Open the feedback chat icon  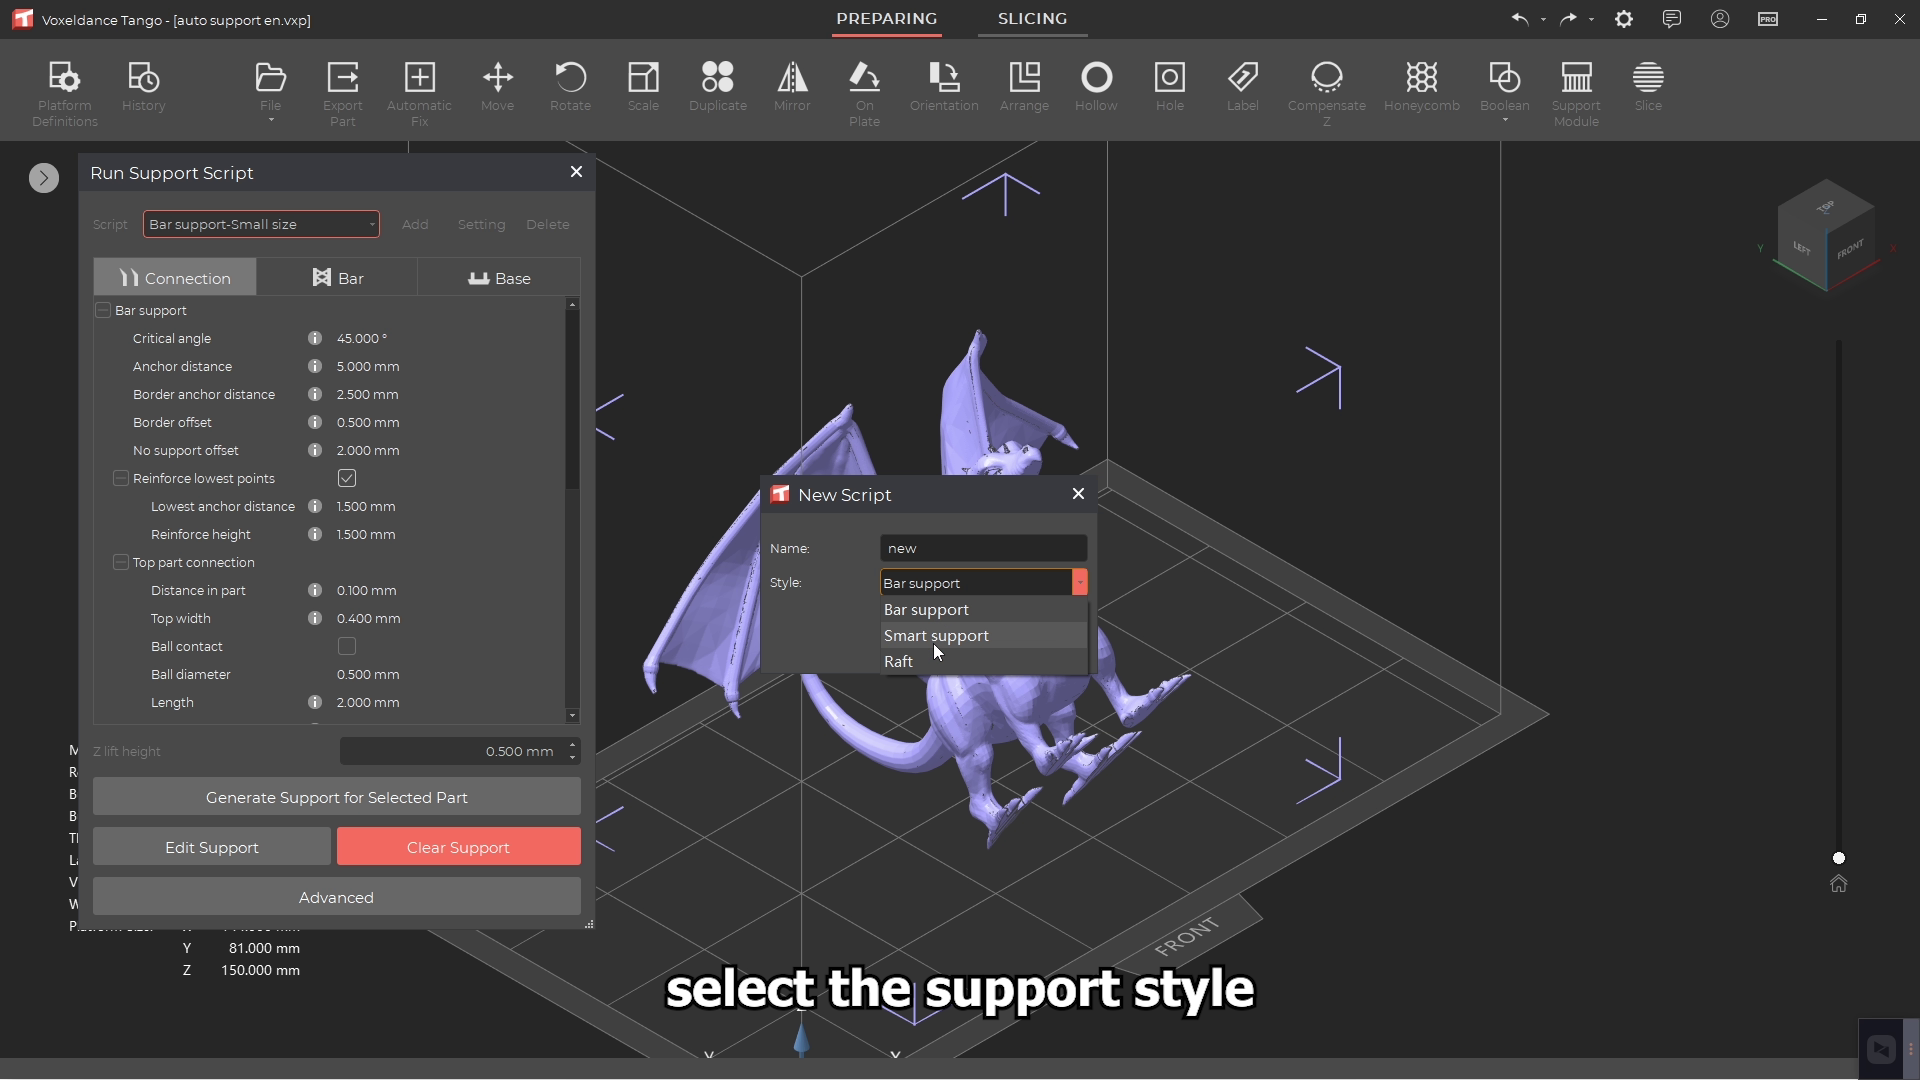[1672, 19]
